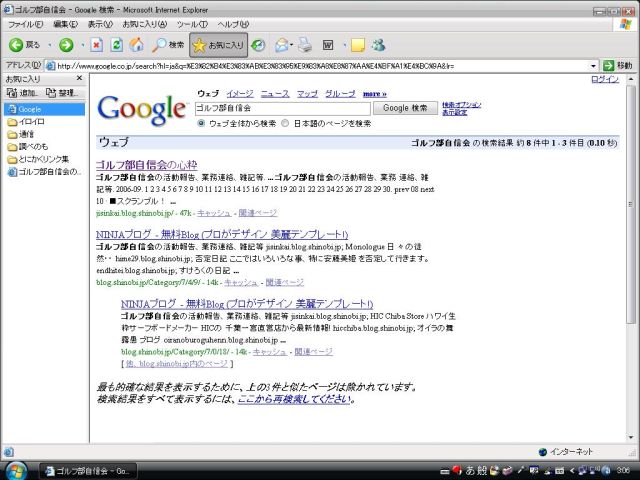Open the 検索オプション link
The width and height of the screenshot is (640, 480).
click(x=462, y=105)
